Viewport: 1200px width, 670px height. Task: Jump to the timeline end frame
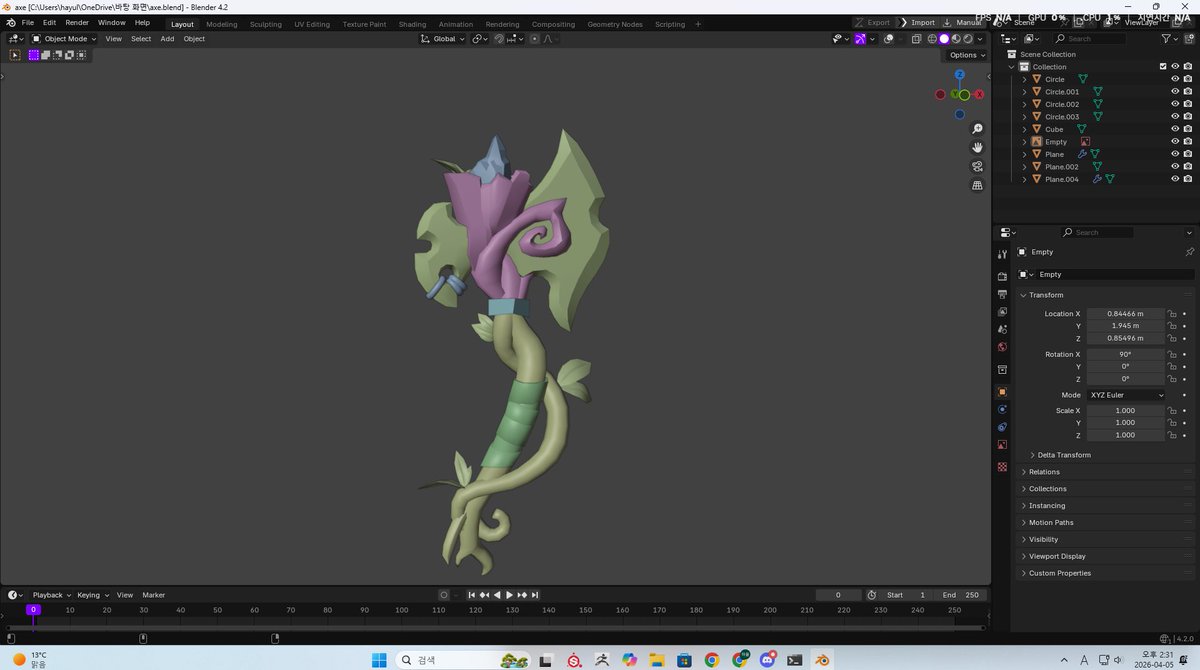click(534, 595)
